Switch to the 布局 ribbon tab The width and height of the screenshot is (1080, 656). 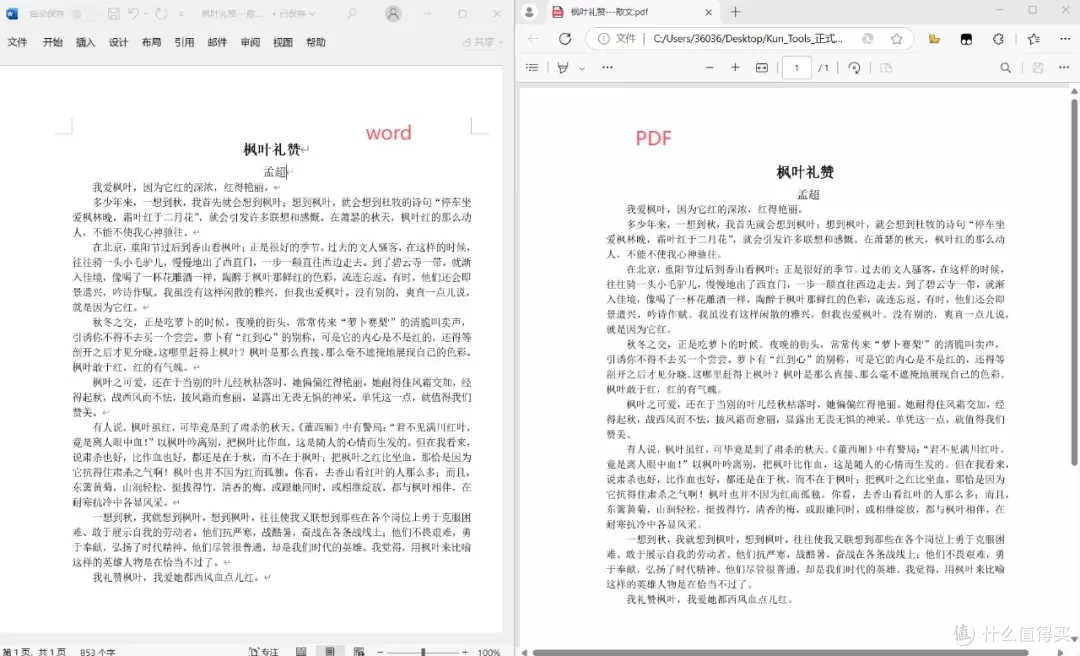(152, 42)
